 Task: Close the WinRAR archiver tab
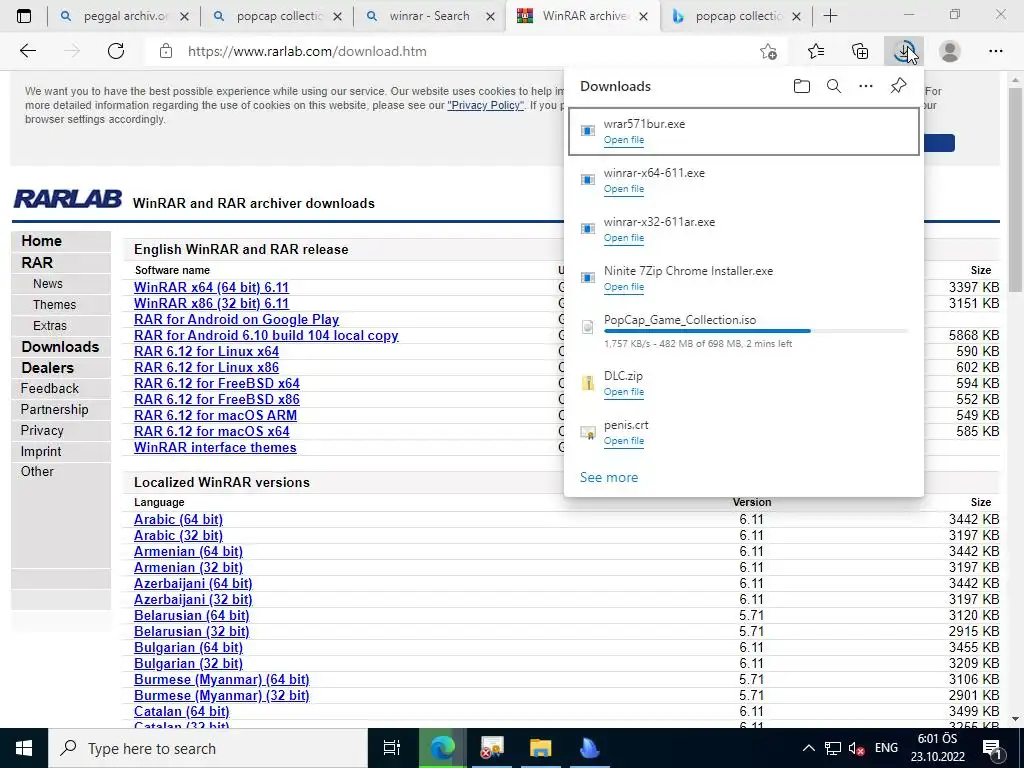click(x=643, y=16)
